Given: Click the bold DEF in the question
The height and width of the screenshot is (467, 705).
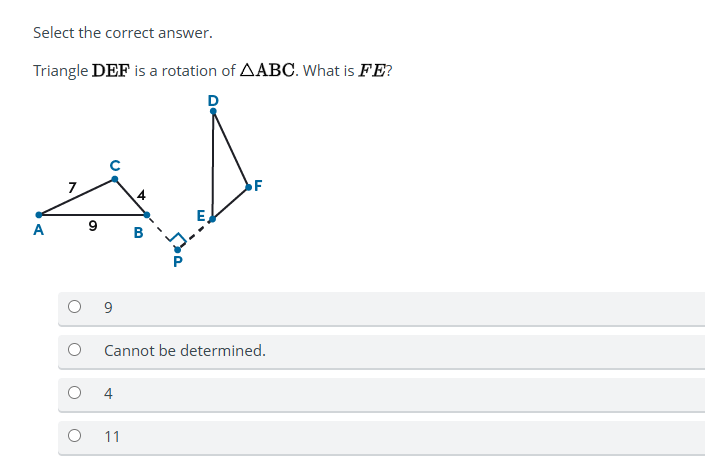Looking at the screenshot, I should [x=111, y=71].
